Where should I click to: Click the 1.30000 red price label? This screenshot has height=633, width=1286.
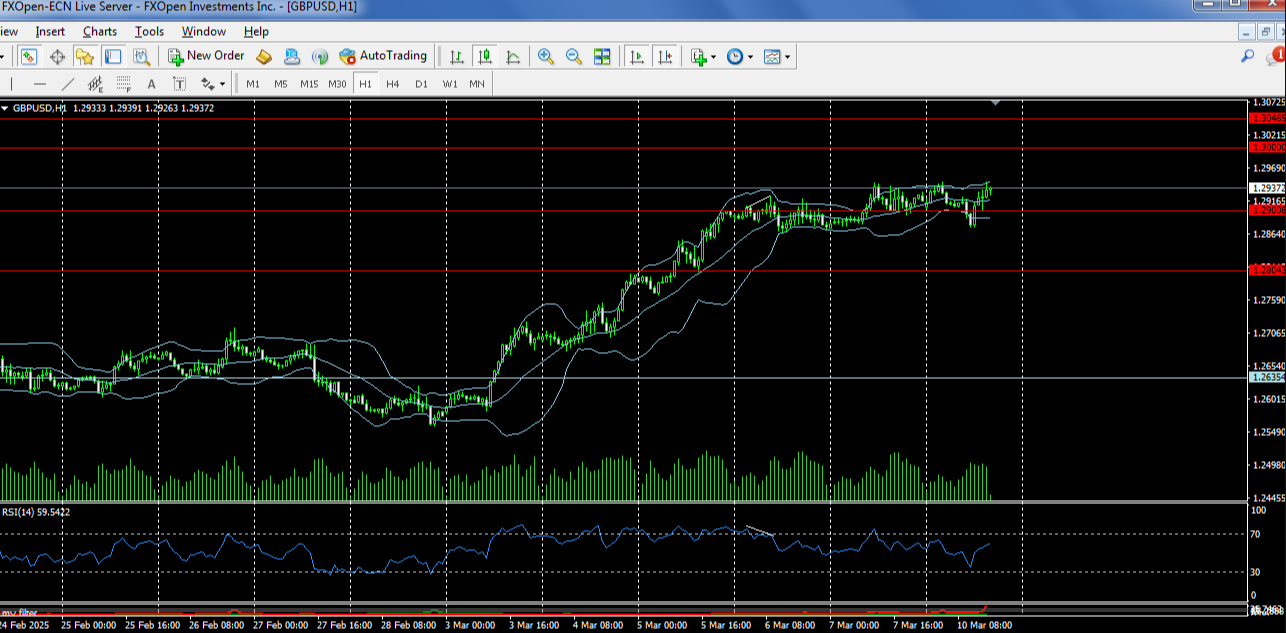coord(1267,147)
